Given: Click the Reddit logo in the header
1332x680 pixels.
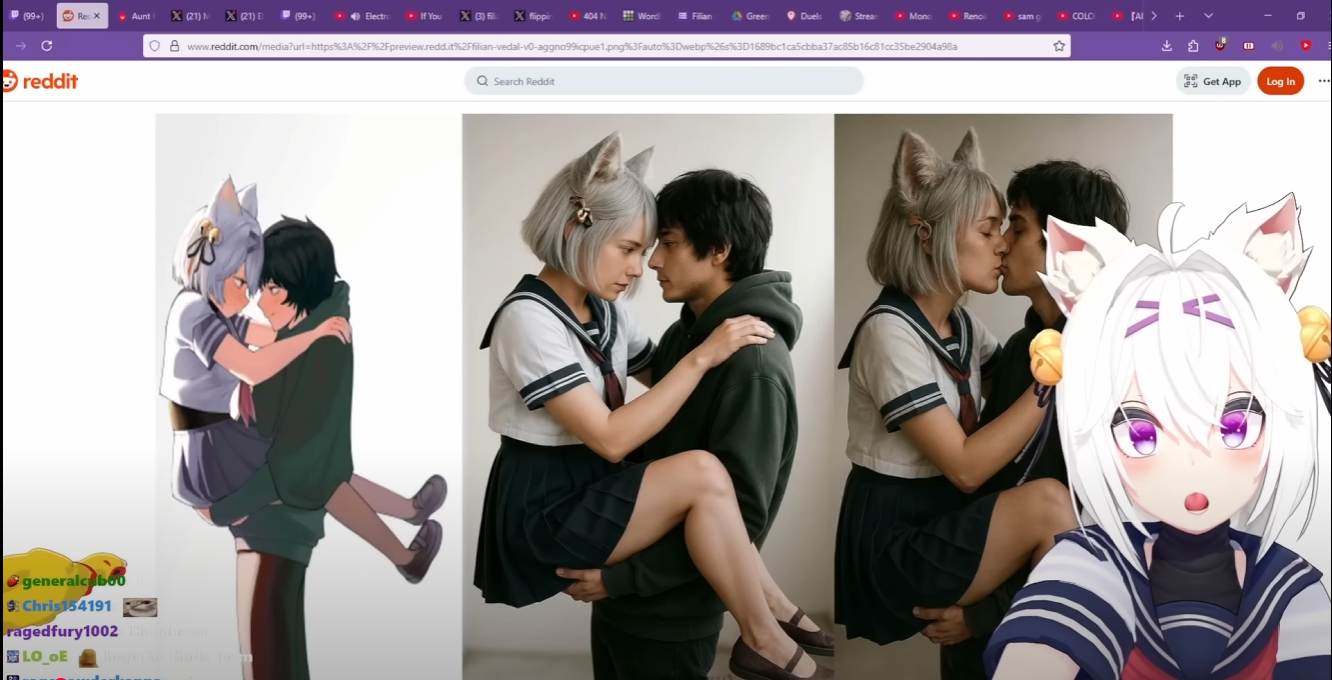Looking at the screenshot, I should click(40, 81).
